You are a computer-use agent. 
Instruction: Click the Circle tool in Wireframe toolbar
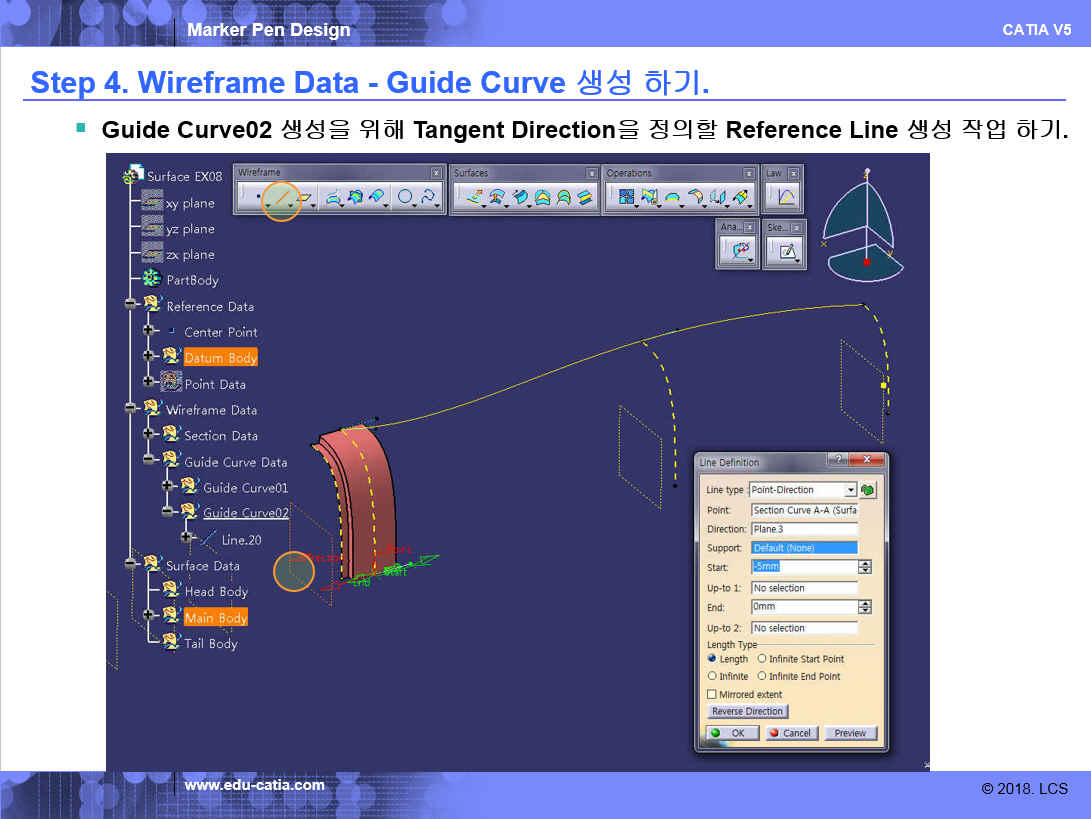tap(404, 198)
